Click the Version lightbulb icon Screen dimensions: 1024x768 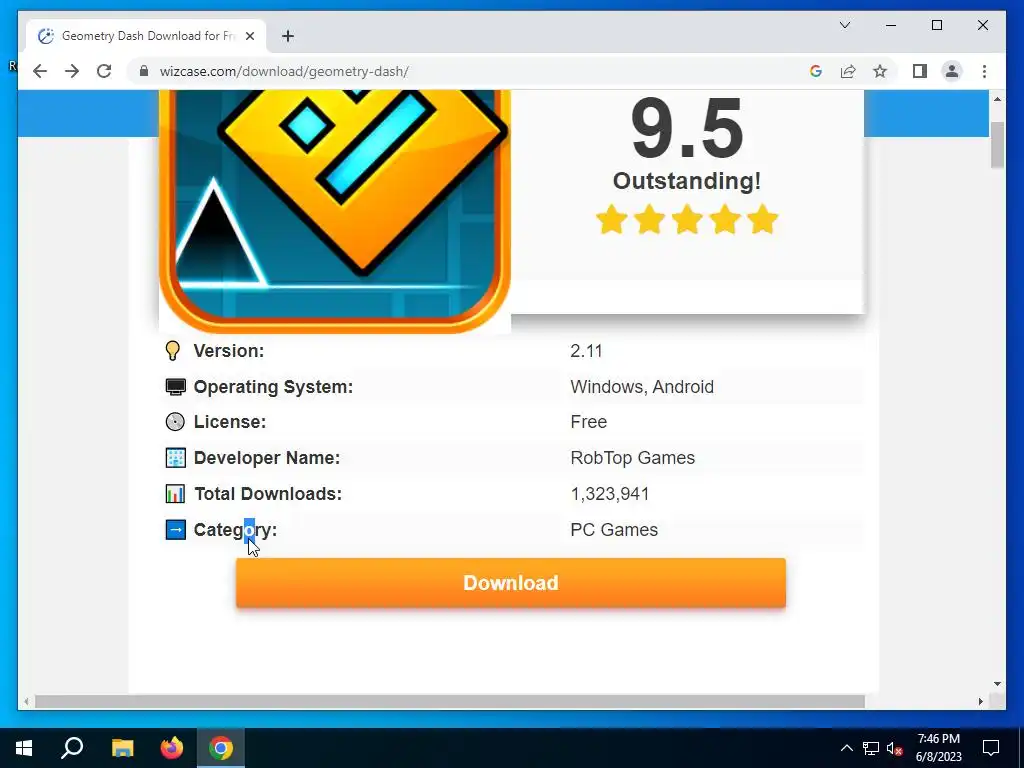click(x=172, y=351)
